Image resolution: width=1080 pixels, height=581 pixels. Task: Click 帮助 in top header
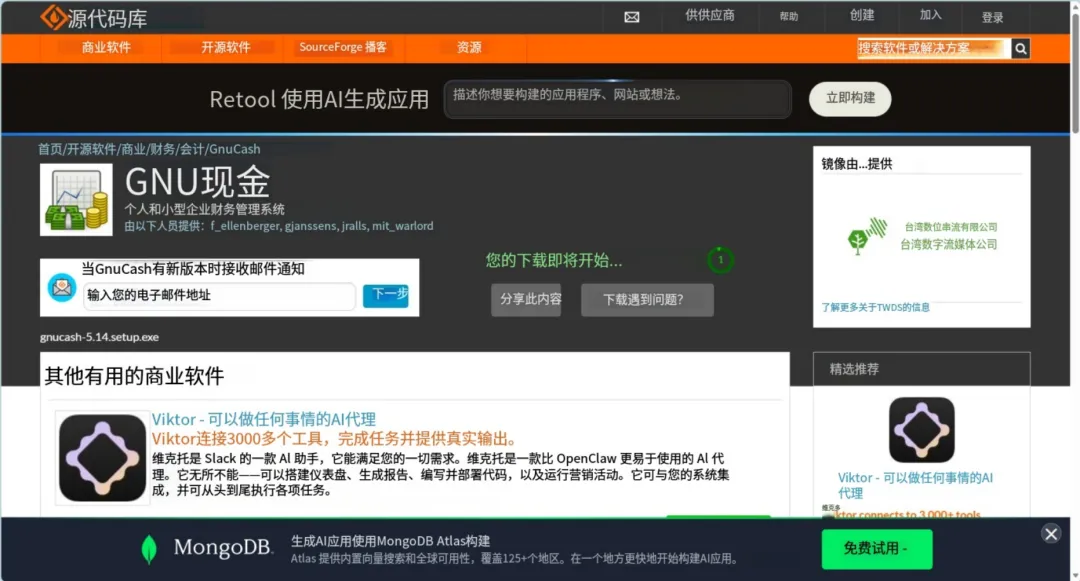(789, 17)
